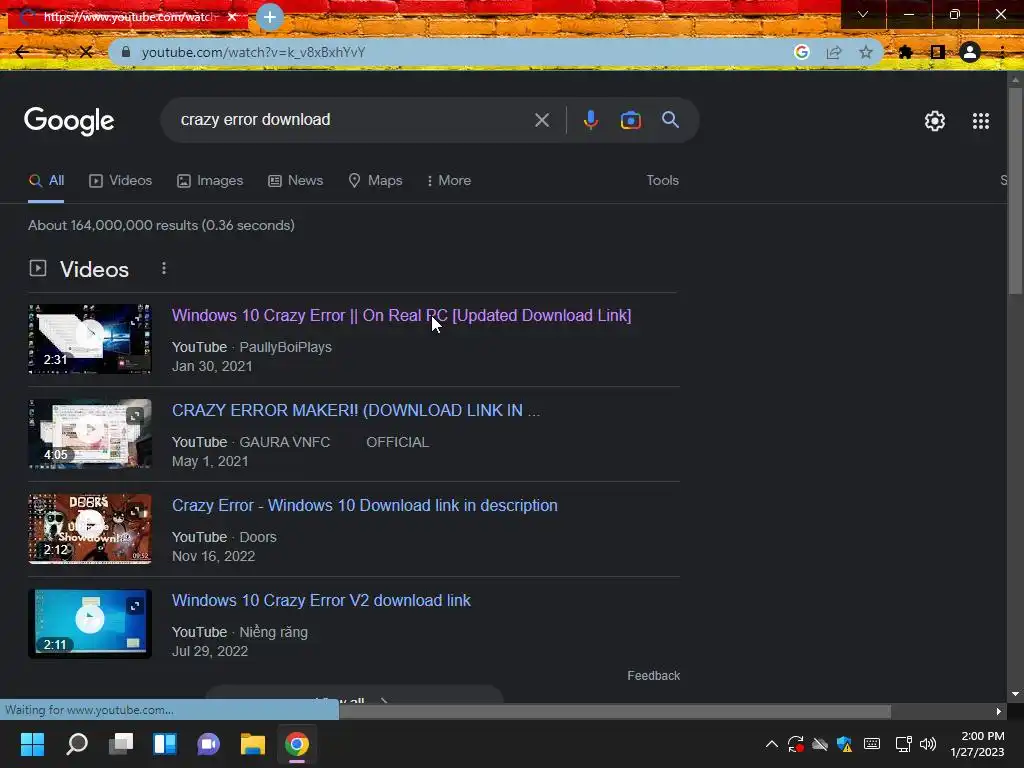Select the All results tab
Image resolution: width=1024 pixels, height=768 pixels.
(x=46, y=181)
